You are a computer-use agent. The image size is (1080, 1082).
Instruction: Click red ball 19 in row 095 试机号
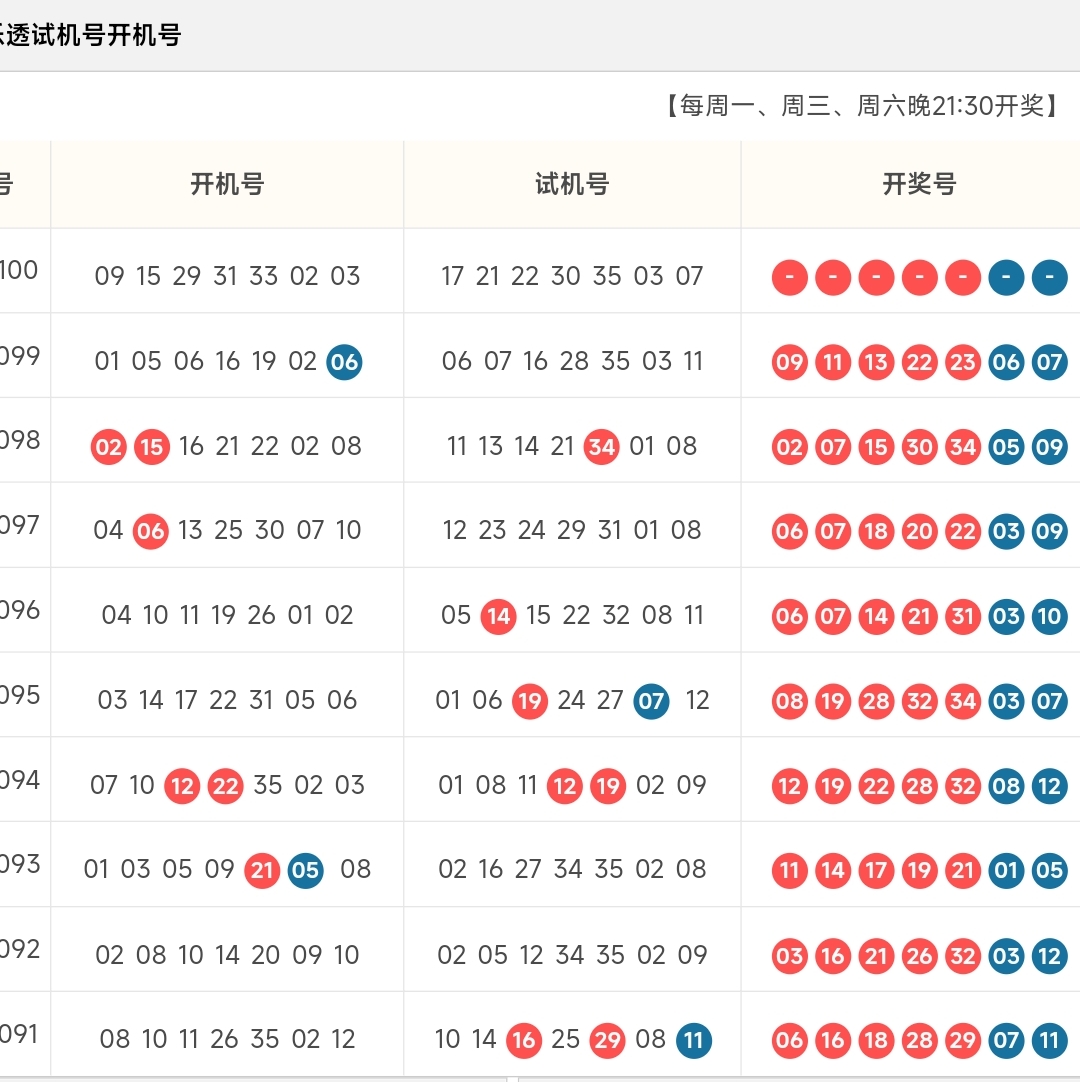(530, 702)
